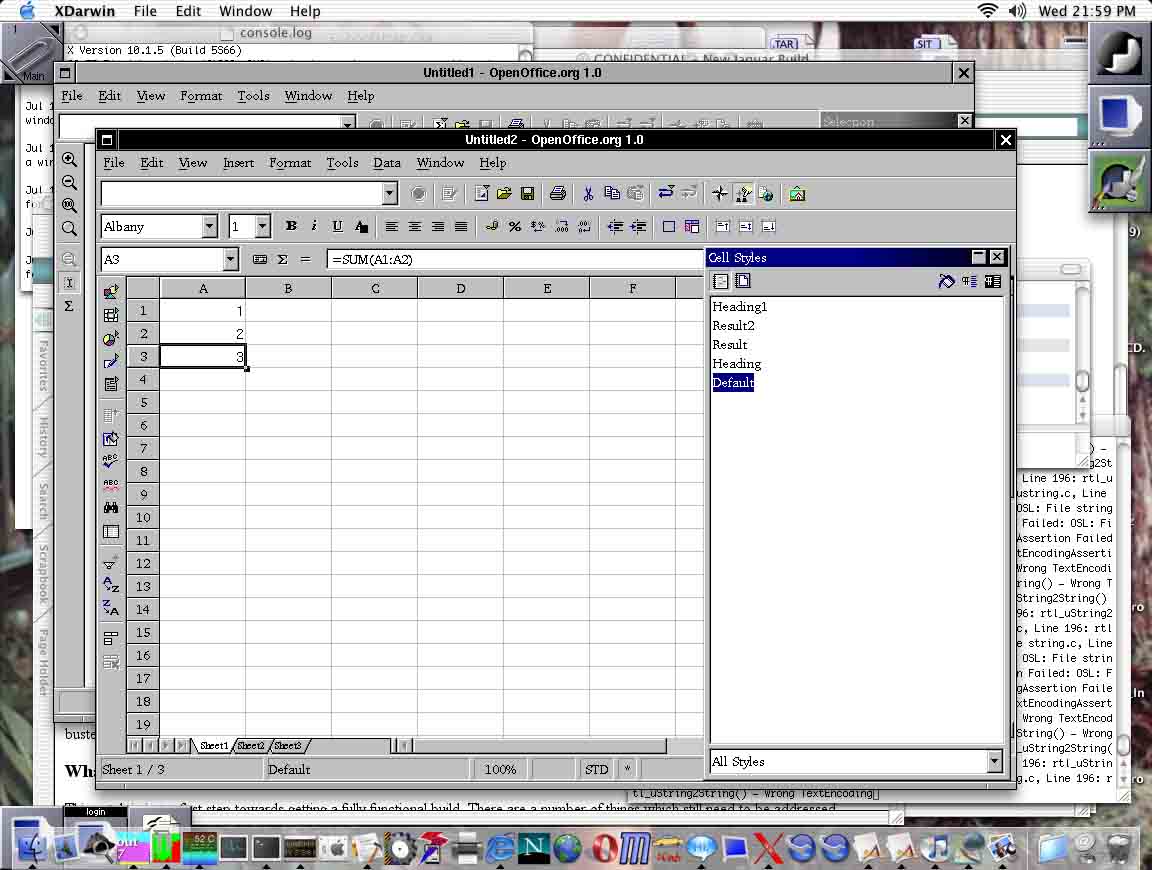Click the Wi-Fi status icon in menu bar
The height and width of the screenshot is (870, 1152).
pos(987,10)
